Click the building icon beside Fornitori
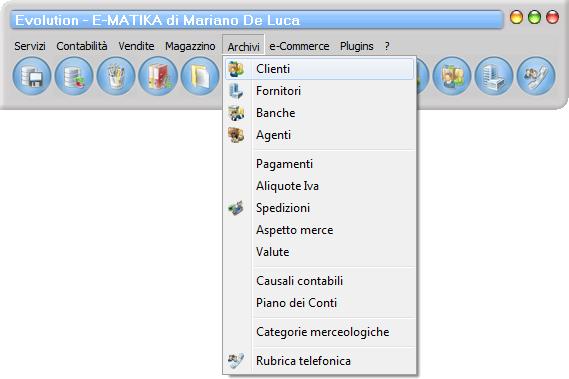 (x=236, y=91)
